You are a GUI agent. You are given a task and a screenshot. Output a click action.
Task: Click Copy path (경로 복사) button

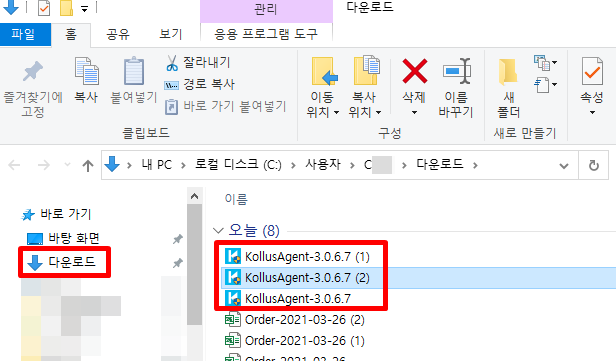click(199, 84)
